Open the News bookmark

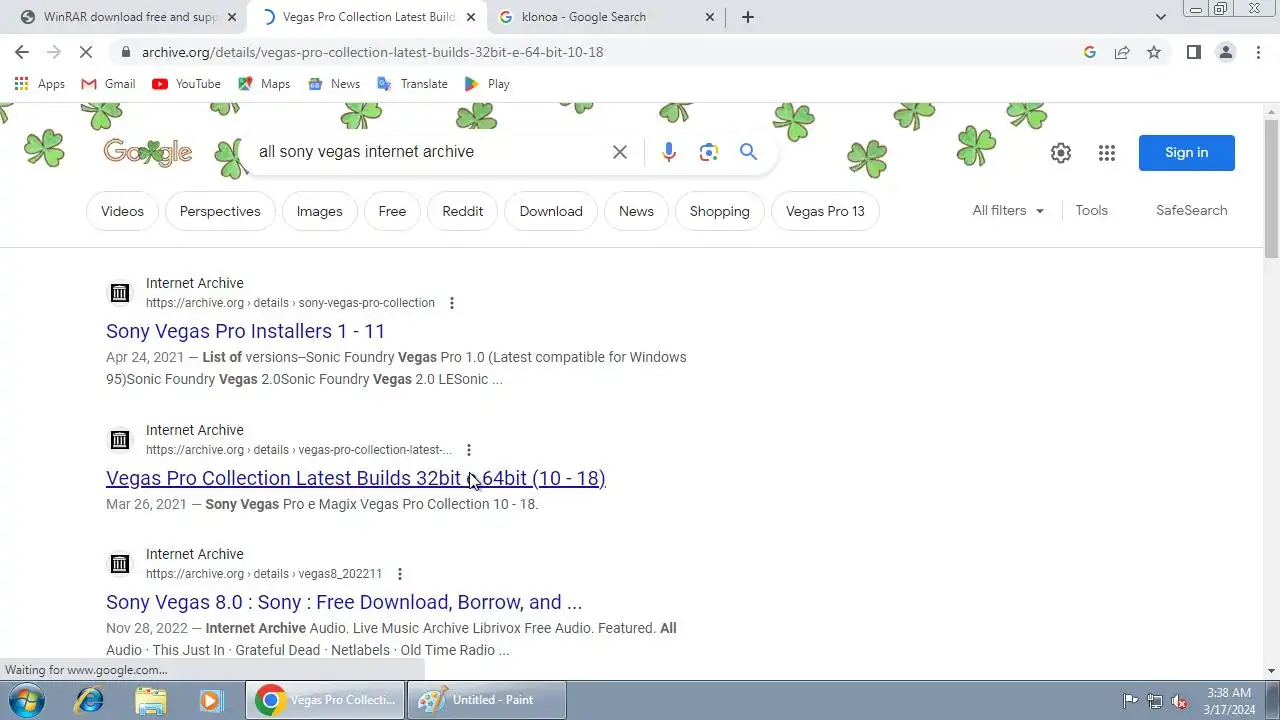pyautogui.click(x=334, y=84)
